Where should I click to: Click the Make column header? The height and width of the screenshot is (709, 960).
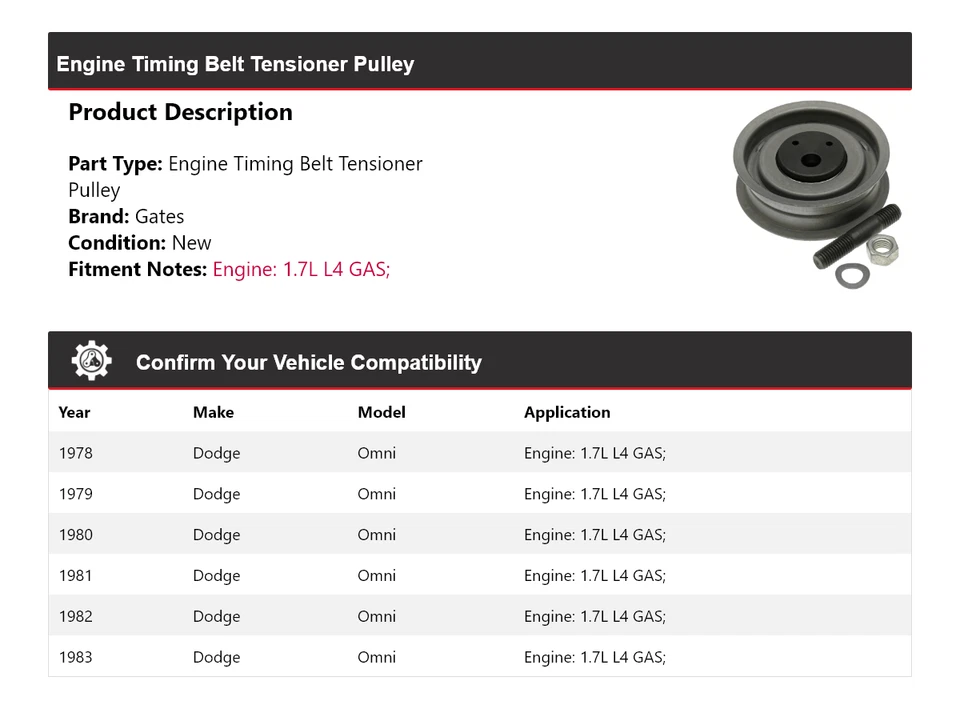(213, 412)
